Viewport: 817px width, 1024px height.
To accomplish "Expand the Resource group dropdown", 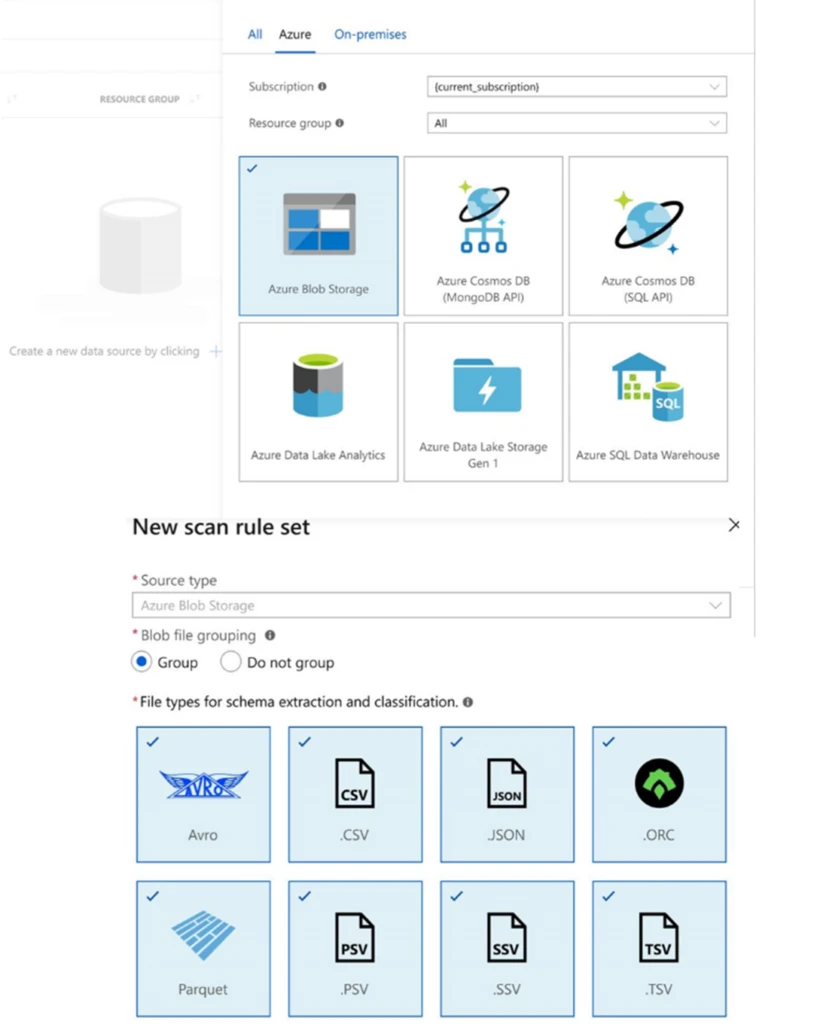I will click(576, 123).
